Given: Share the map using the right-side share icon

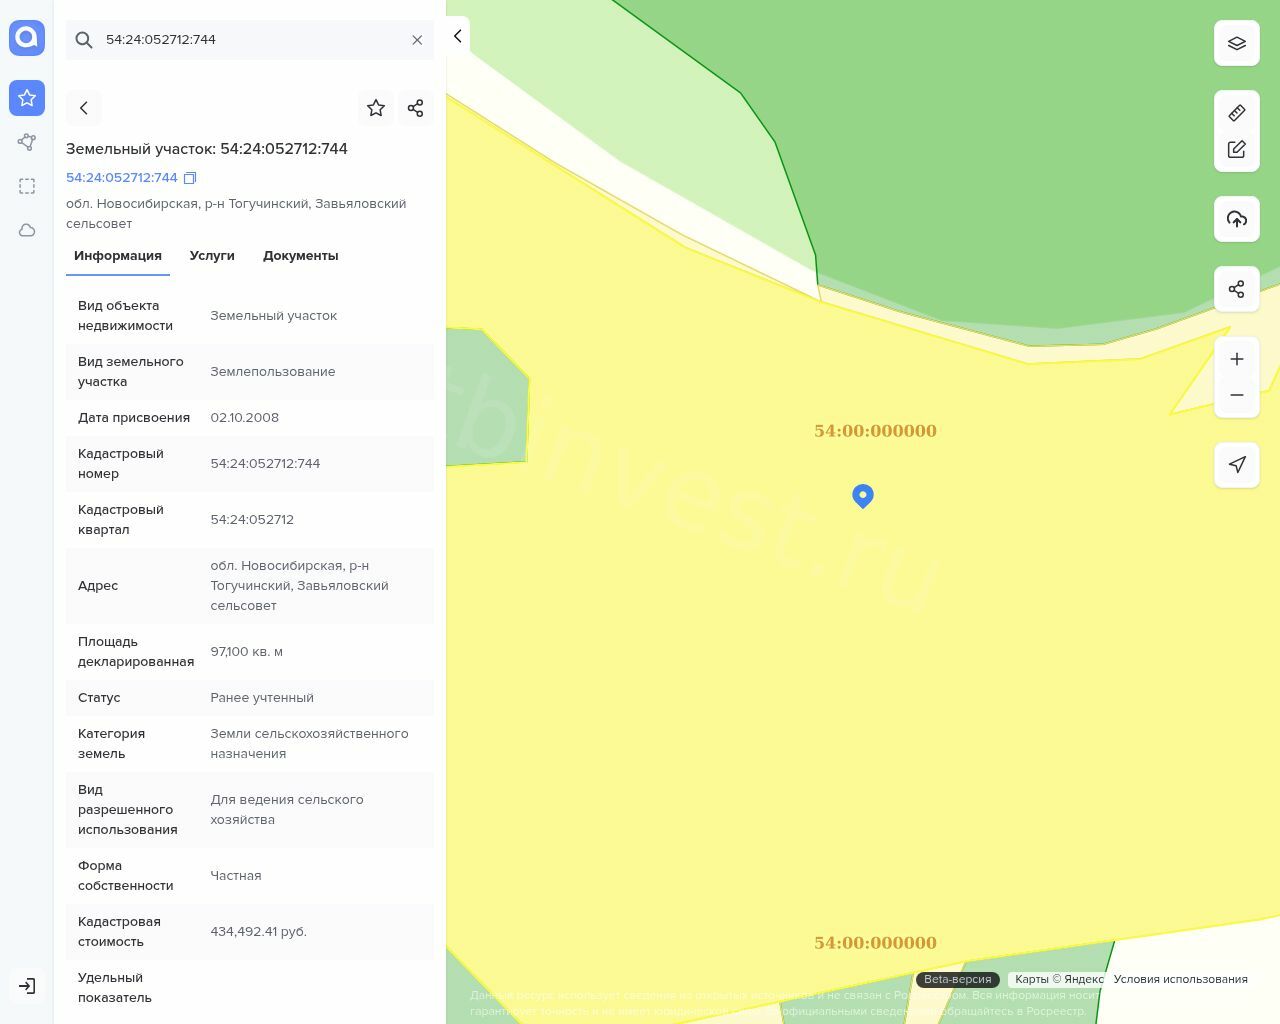Looking at the screenshot, I should (1236, 289).
